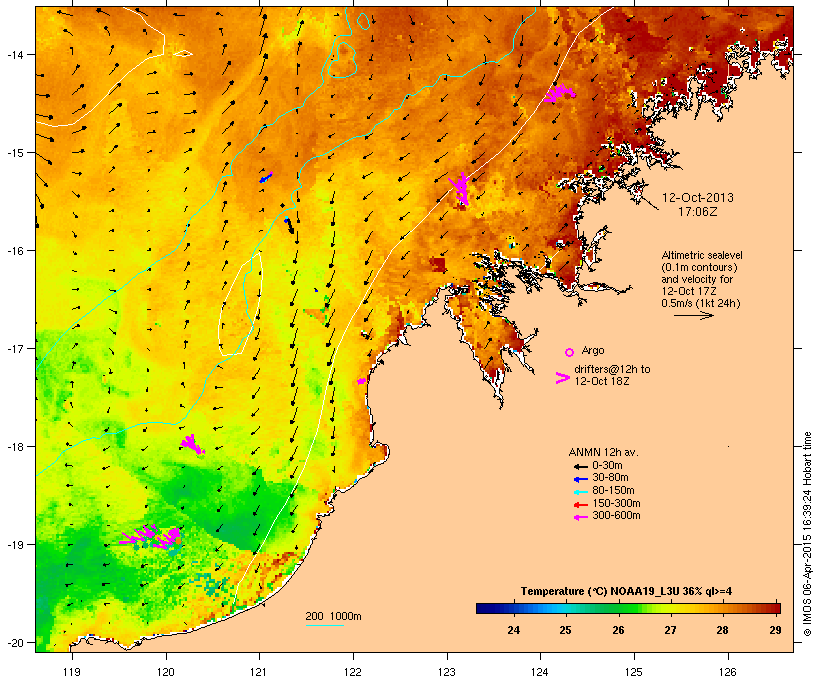Click the '30-80m' depth label
This screenshot has height=680, width=820.
click(610, 478)
